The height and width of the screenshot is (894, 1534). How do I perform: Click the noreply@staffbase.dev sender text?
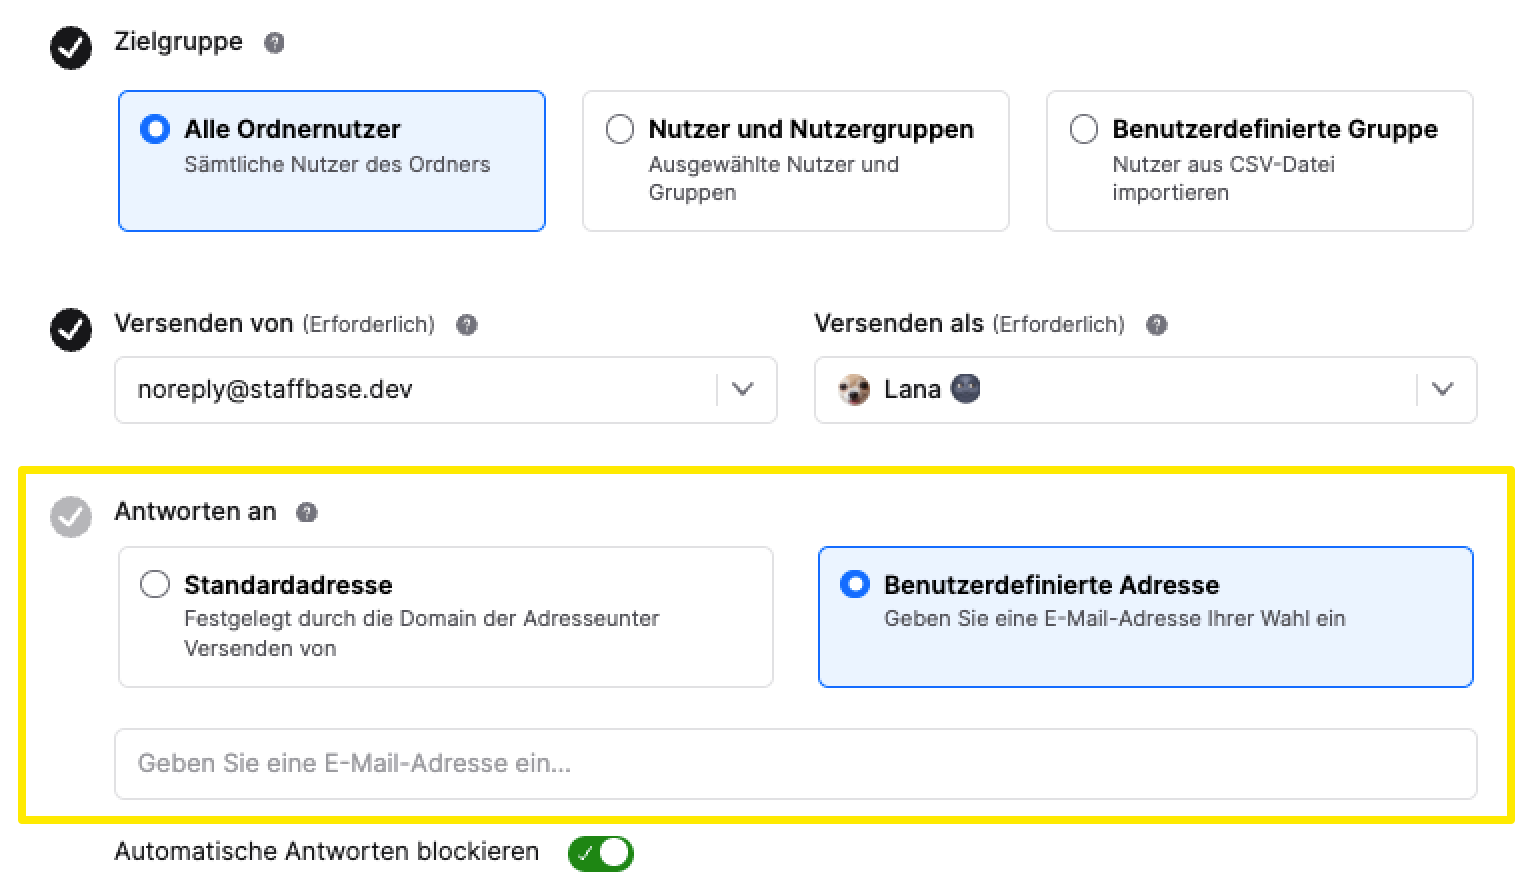pyautogui.click(x=275, y=389)
